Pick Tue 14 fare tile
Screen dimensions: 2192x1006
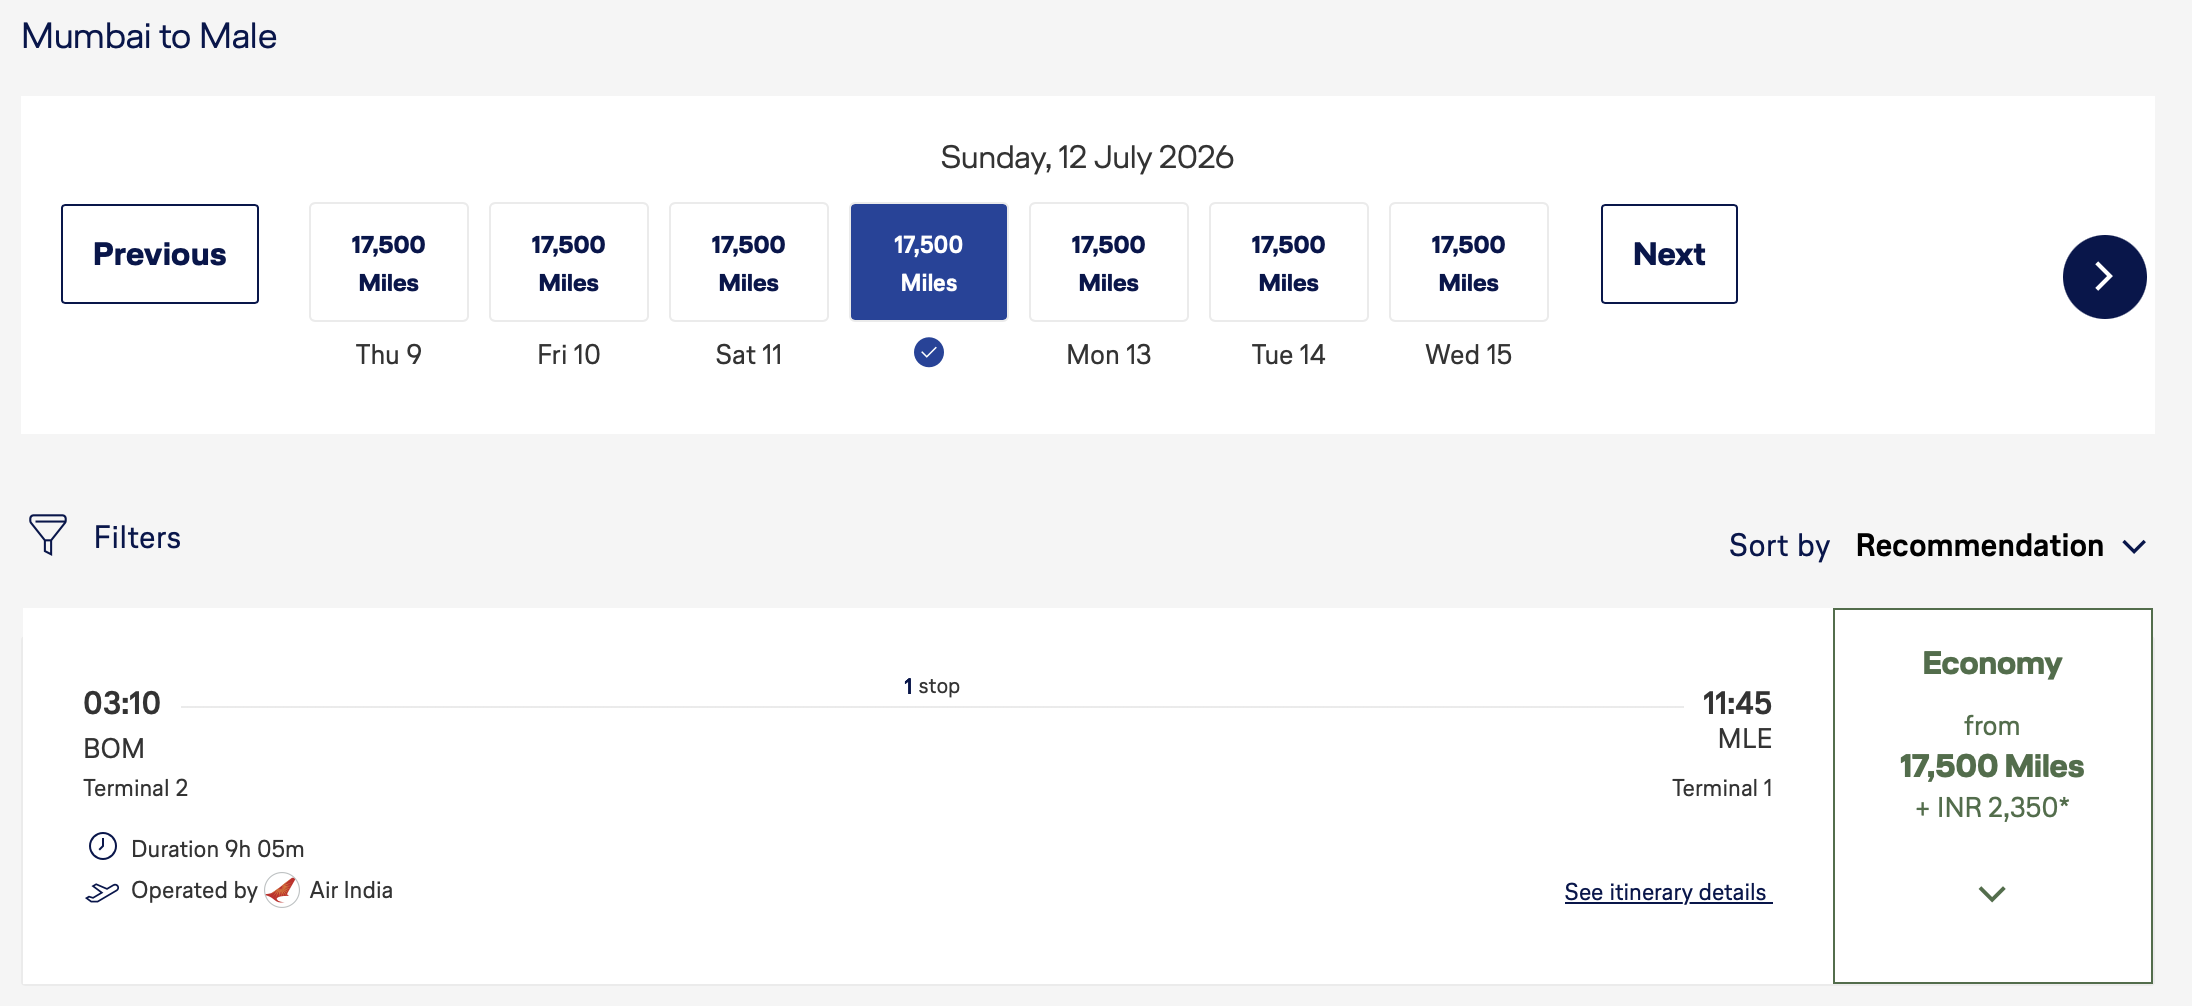[x=1288, y=263]
